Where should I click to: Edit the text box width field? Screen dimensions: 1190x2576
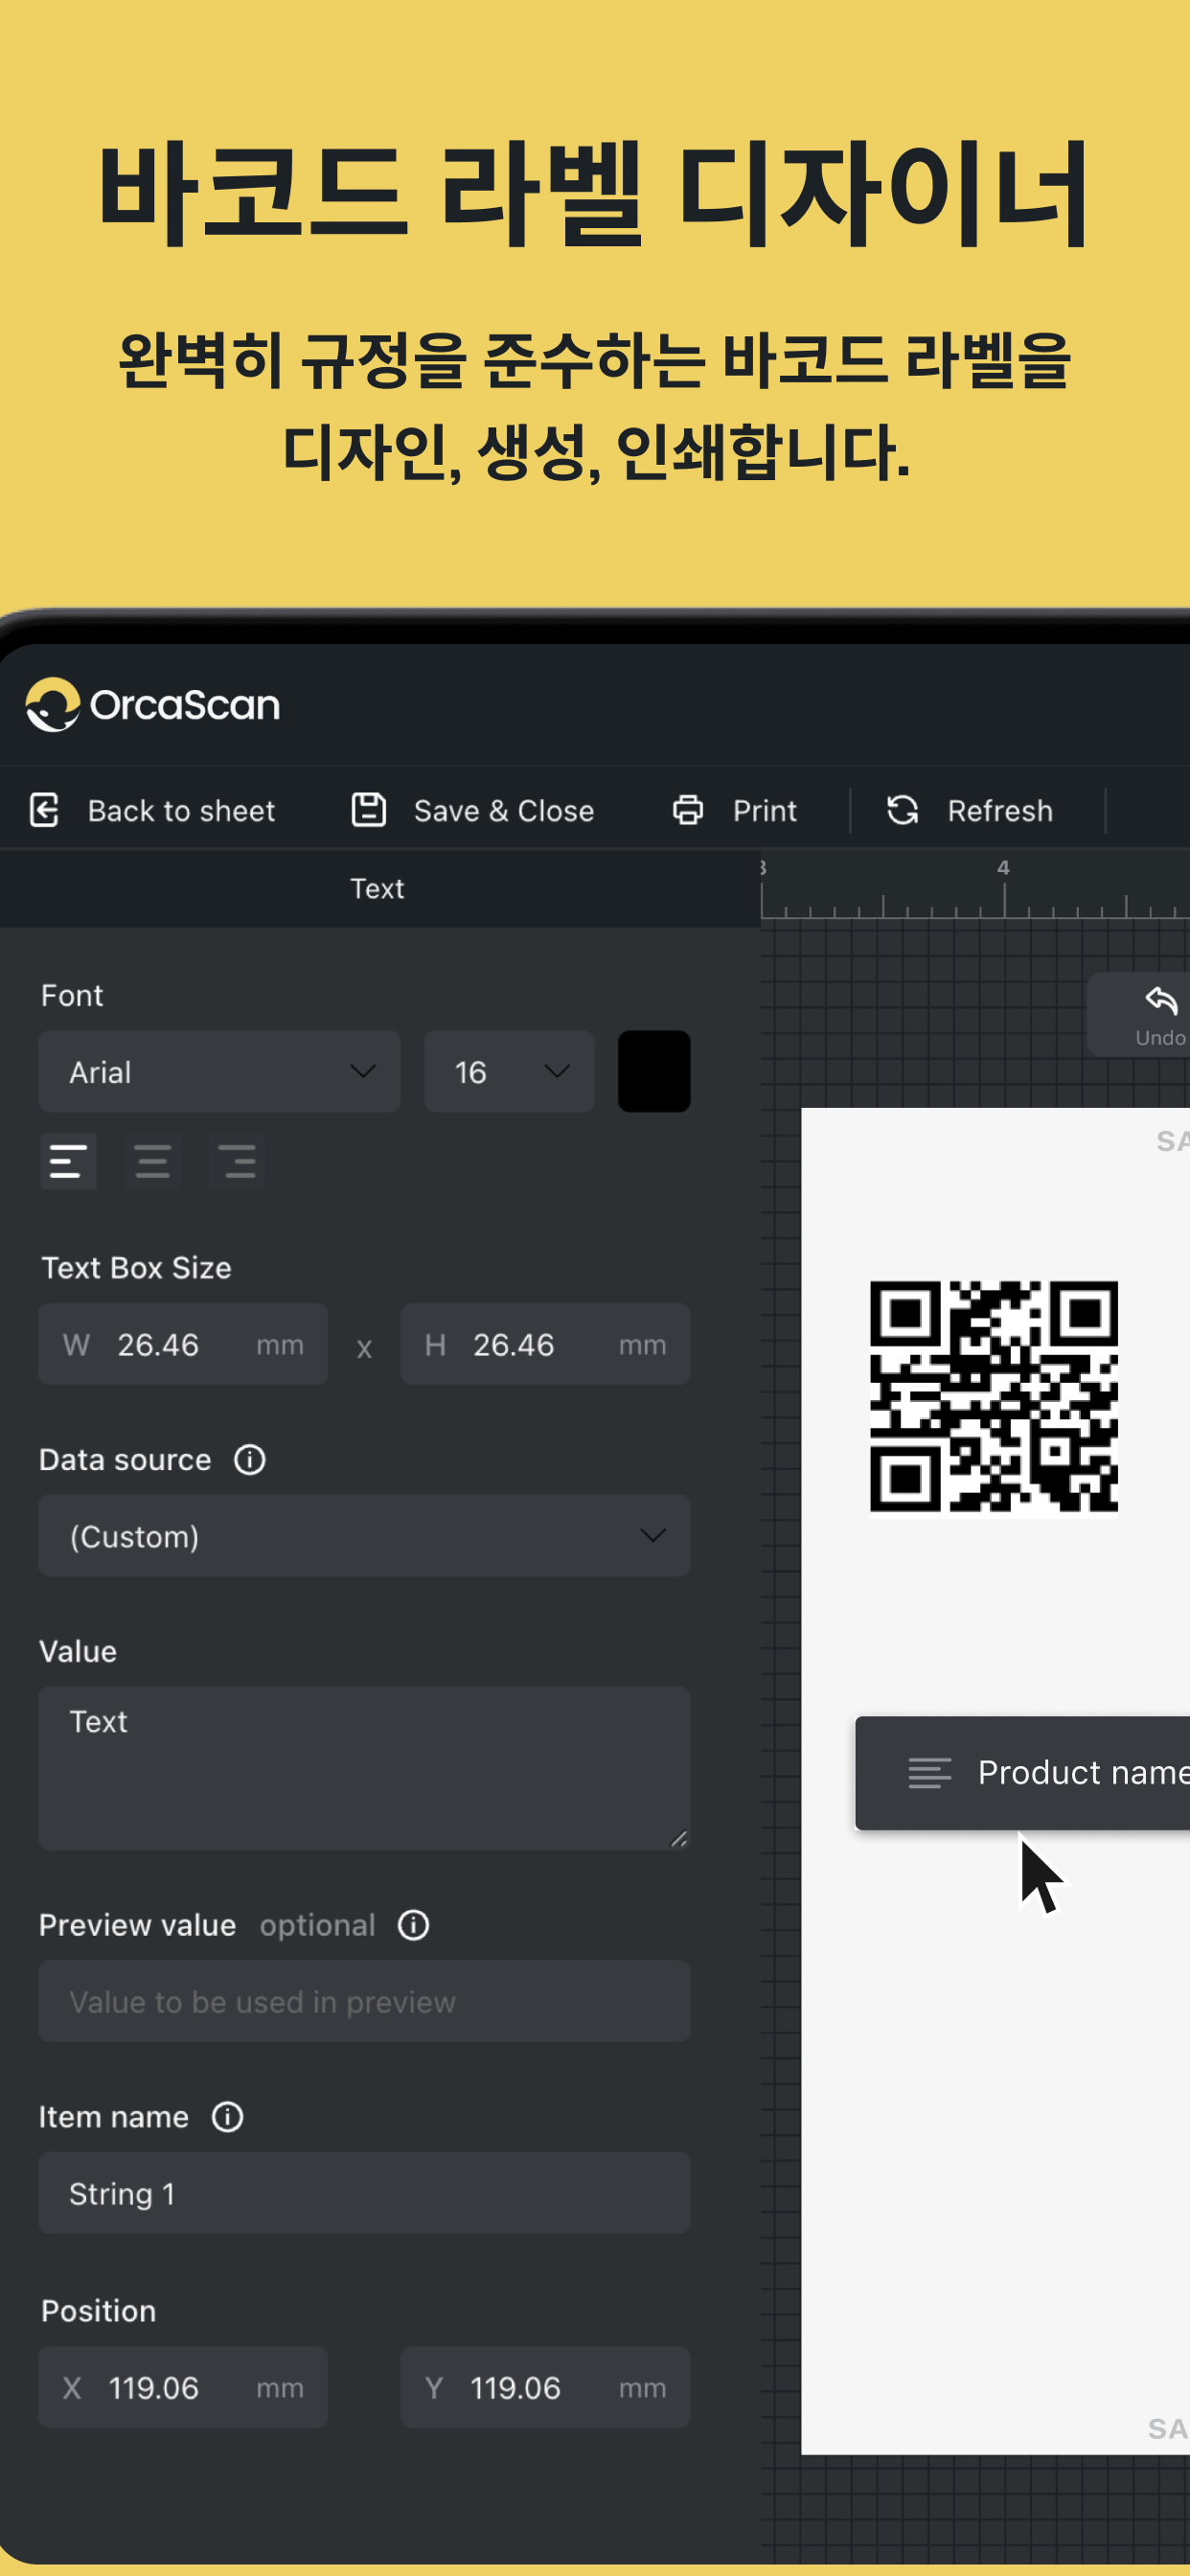[183, 1344]
